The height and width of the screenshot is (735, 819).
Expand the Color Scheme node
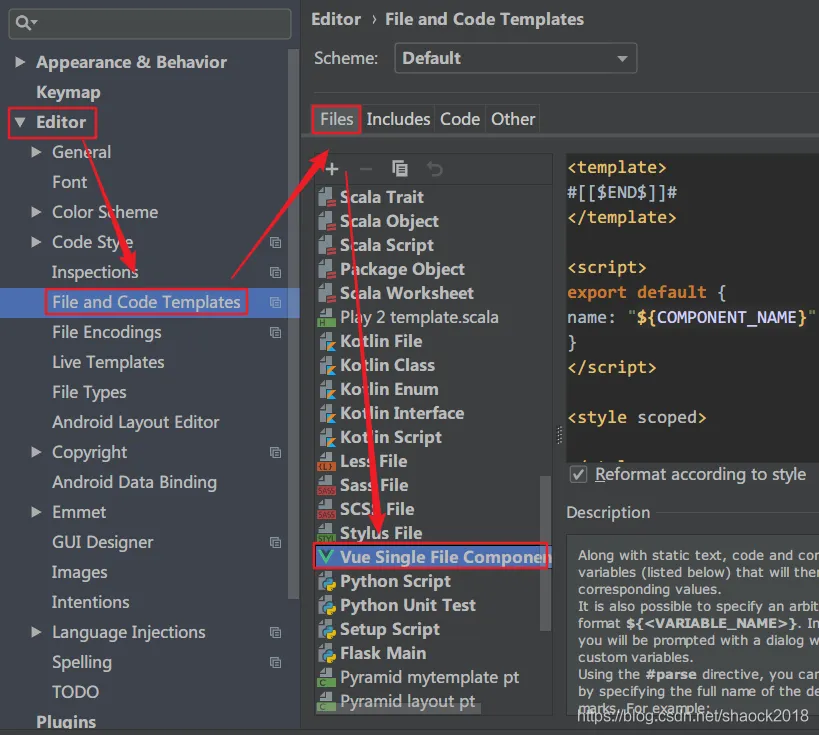(x=36, y=212)
